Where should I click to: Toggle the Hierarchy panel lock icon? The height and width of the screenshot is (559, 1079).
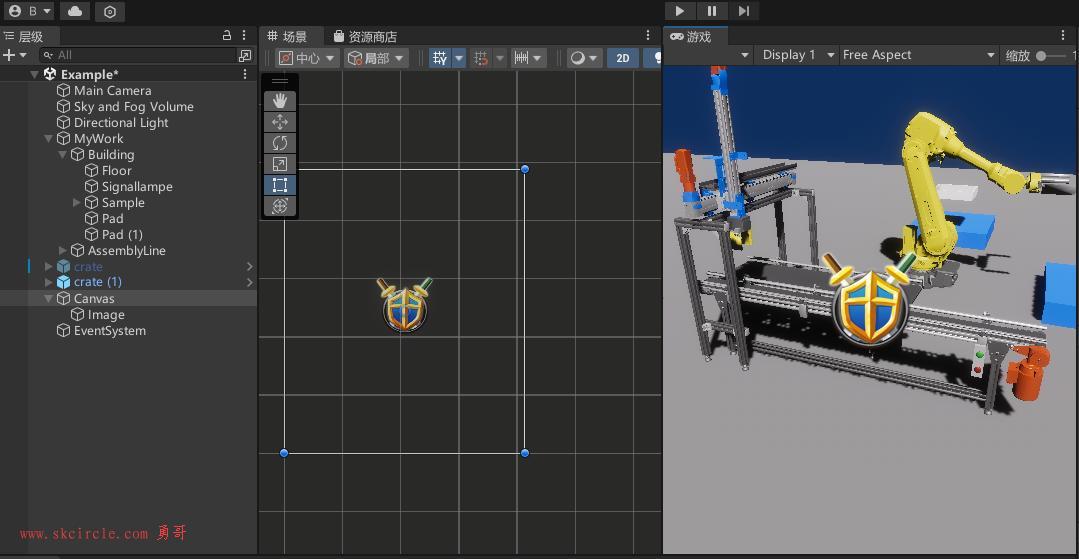227,35
